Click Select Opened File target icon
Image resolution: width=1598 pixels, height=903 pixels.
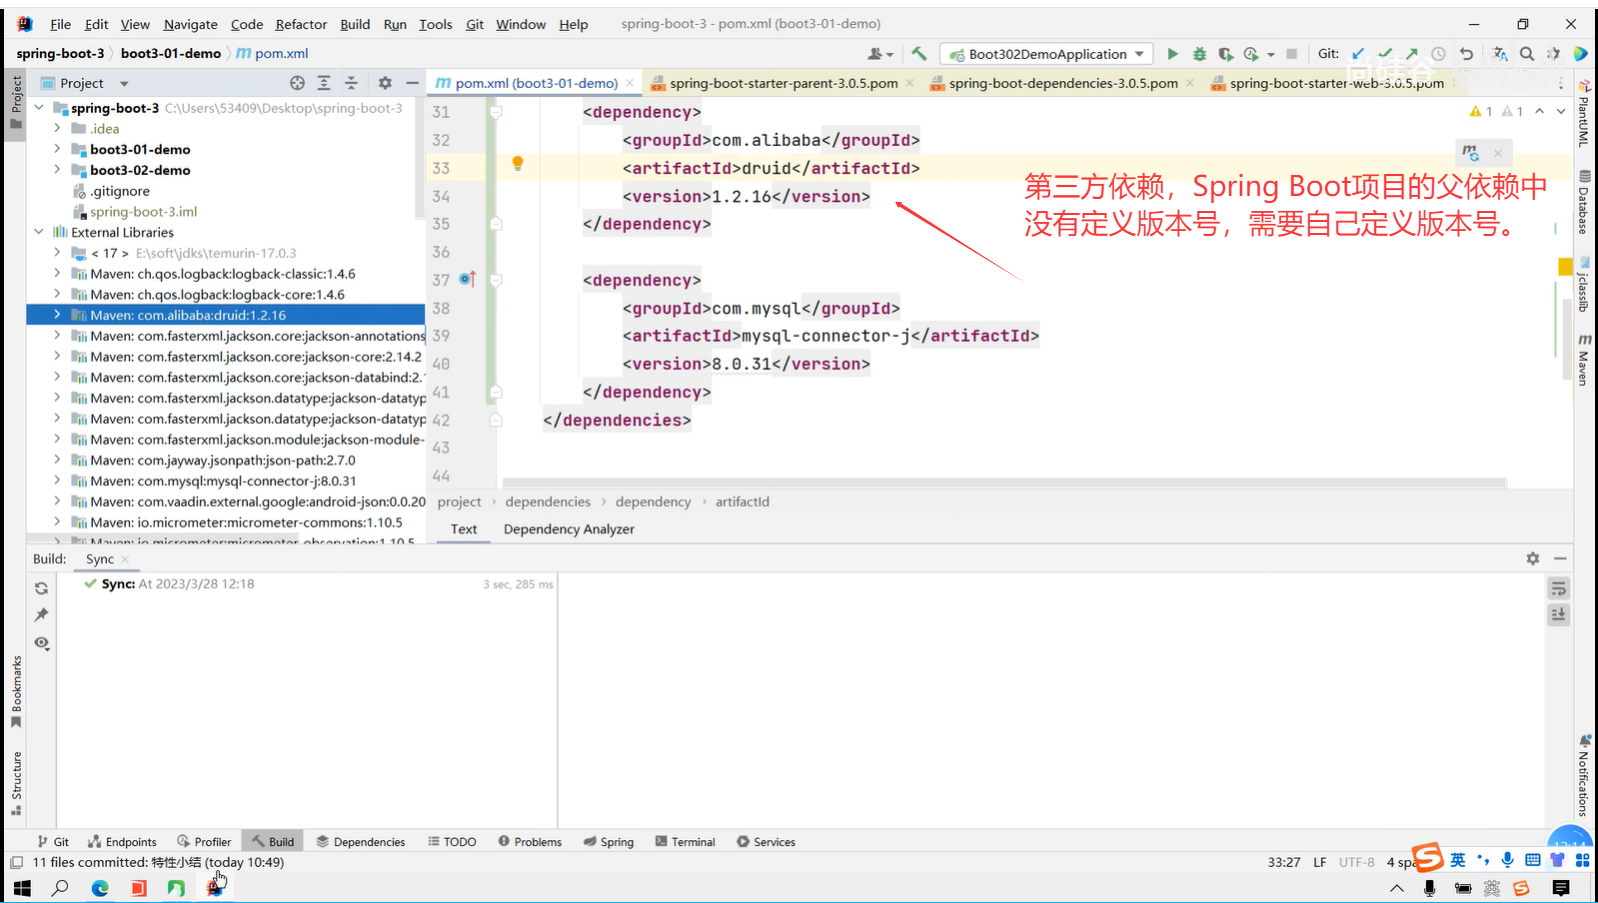(x=297, y=83)
